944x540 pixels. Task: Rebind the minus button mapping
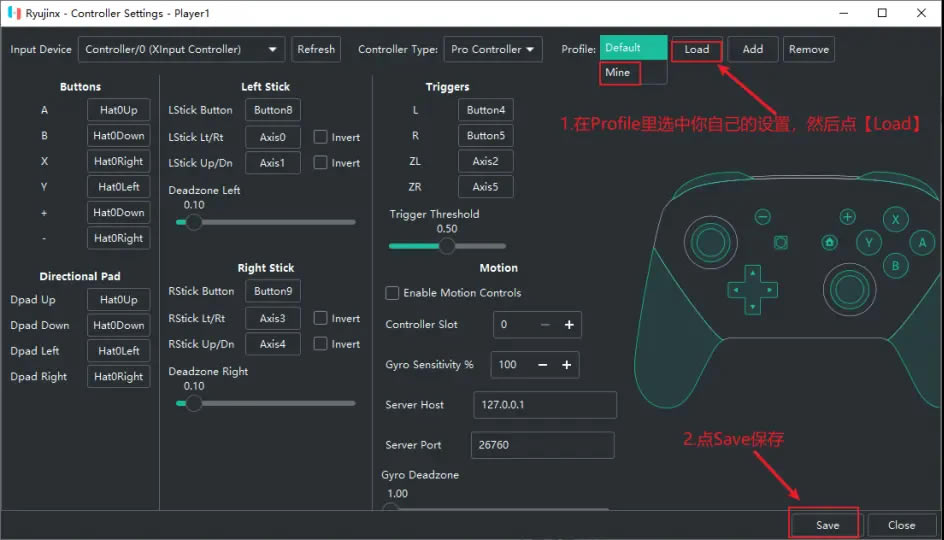point(119,238)
